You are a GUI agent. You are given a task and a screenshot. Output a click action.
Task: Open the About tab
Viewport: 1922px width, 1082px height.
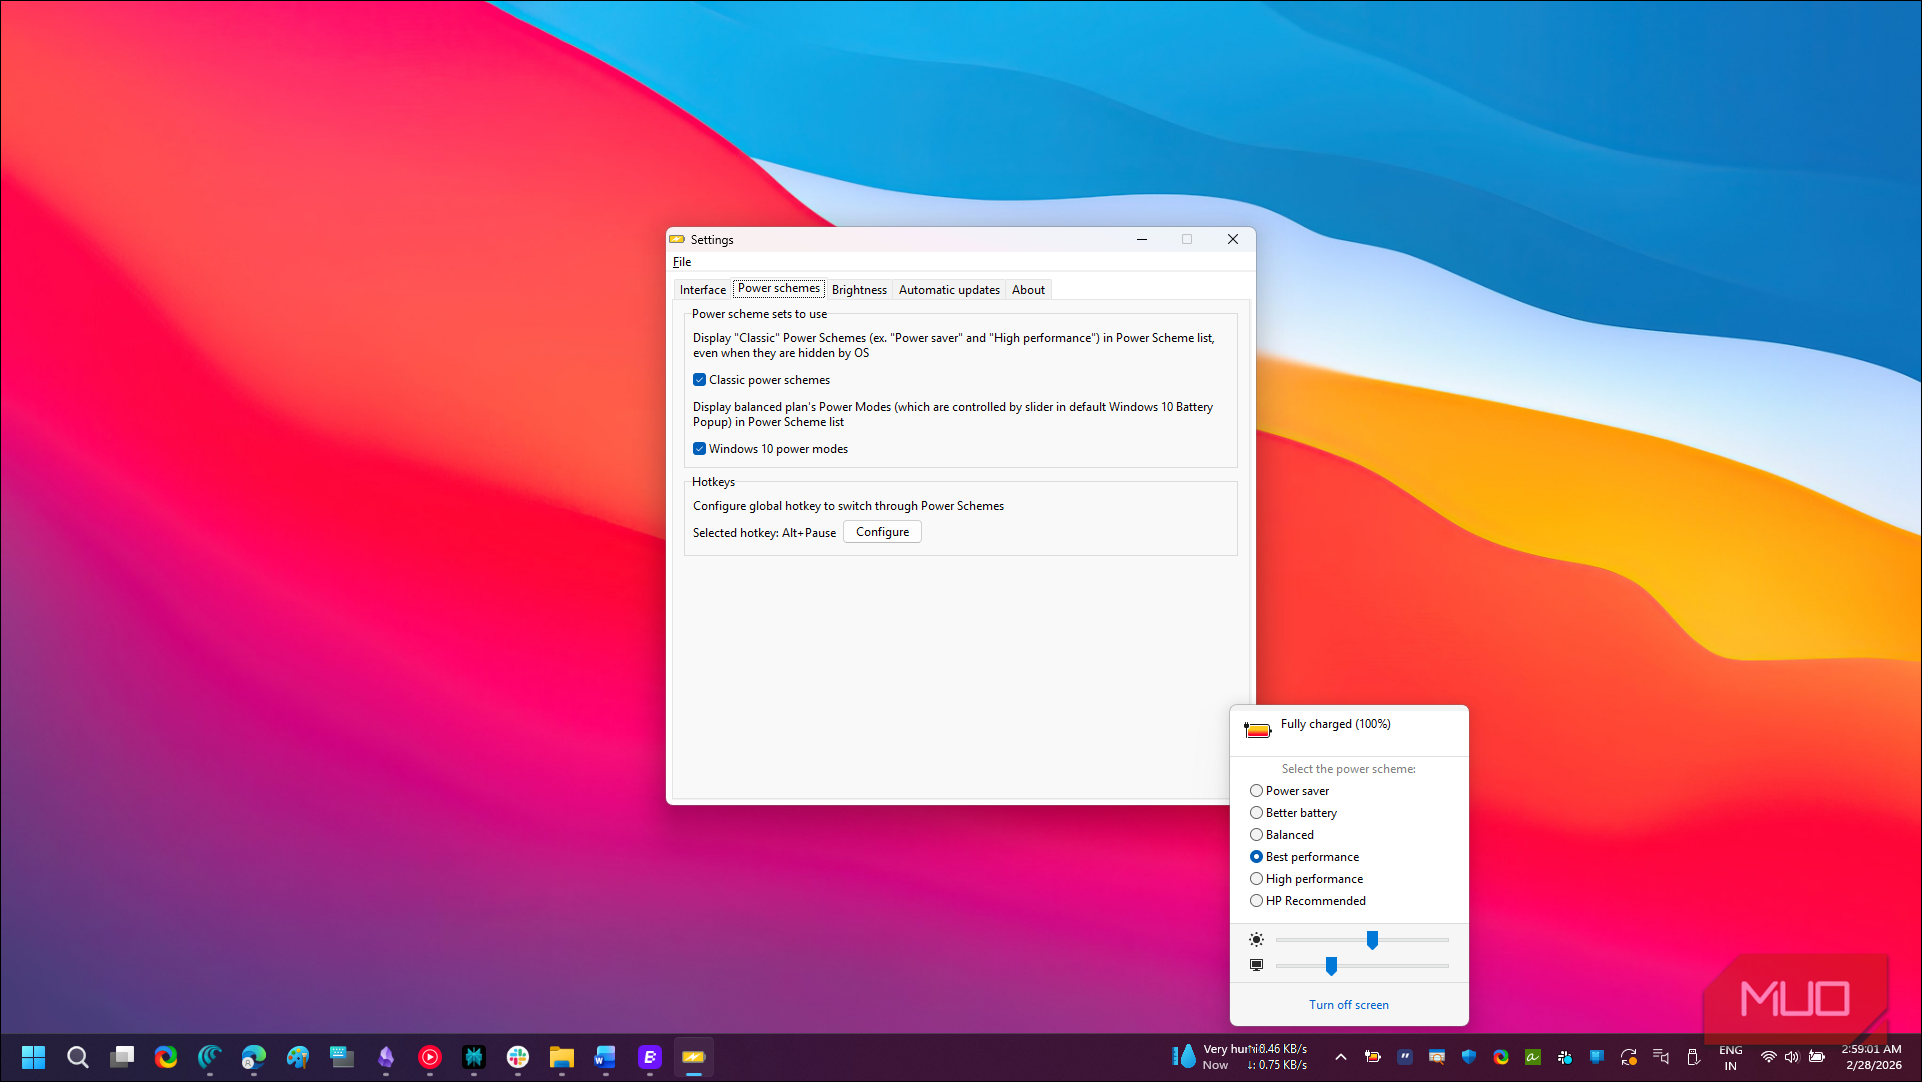(1028, 290)
